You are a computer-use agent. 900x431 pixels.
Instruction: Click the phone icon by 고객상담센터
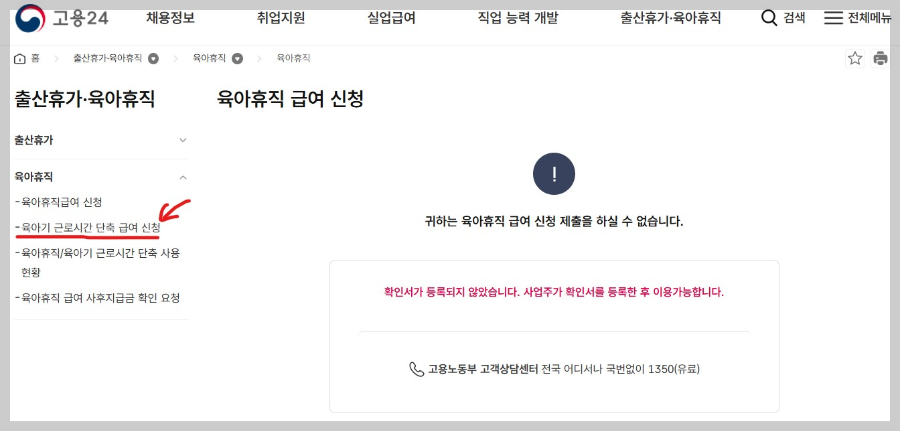pyautogui.click(x=416, y=369)
